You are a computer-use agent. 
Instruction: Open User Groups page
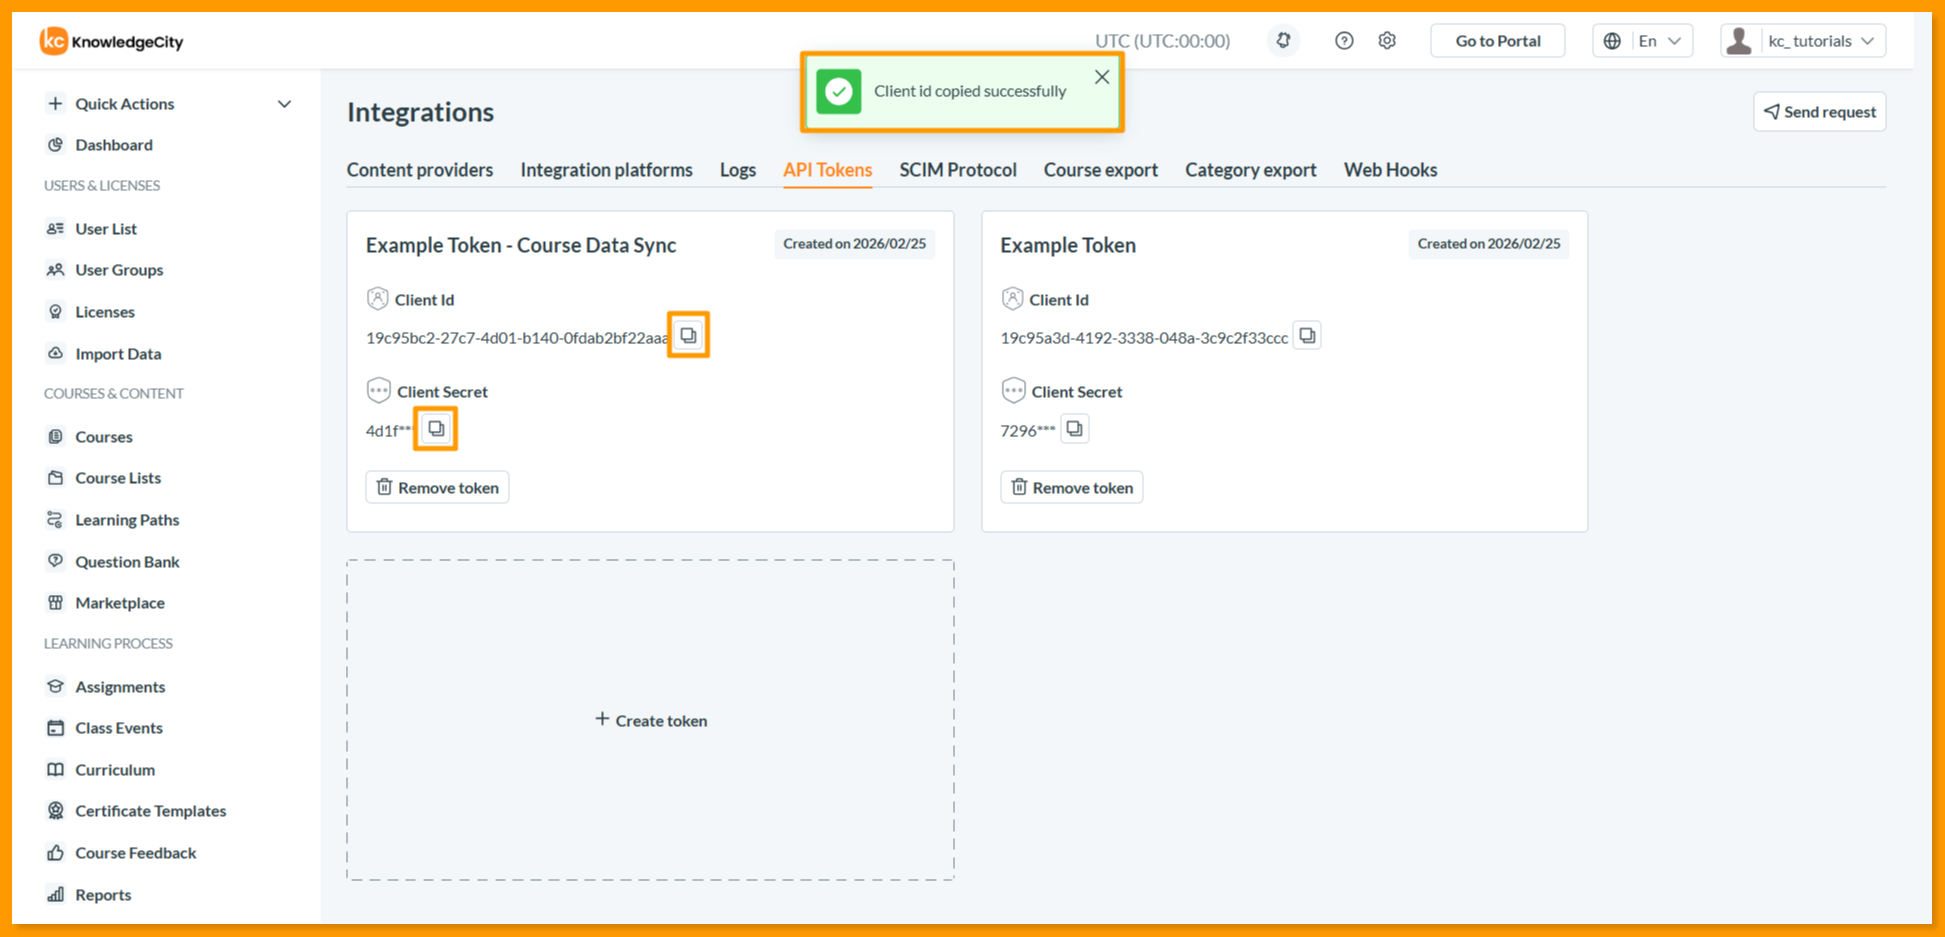119,270
